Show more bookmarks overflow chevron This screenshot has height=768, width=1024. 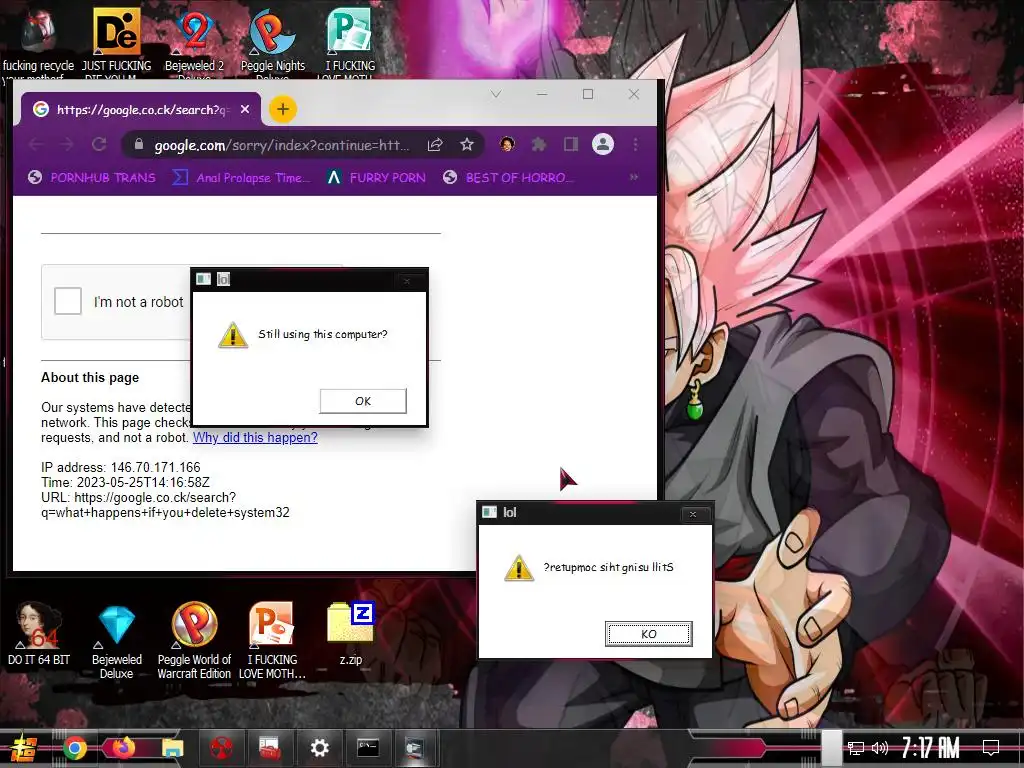pyautogui.click(x=633, y=177)
